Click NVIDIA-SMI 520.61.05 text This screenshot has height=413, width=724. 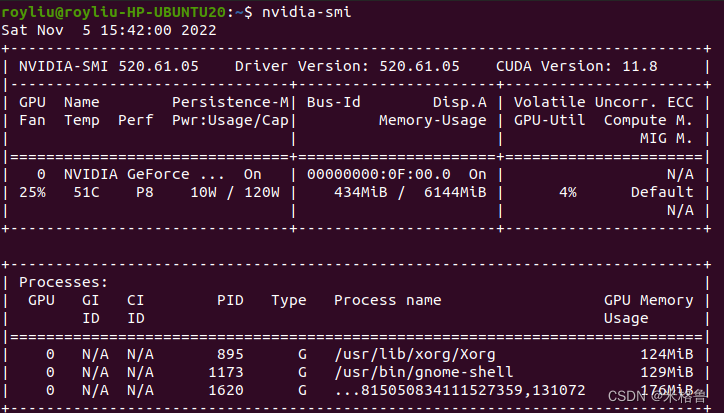click(109, 67)
